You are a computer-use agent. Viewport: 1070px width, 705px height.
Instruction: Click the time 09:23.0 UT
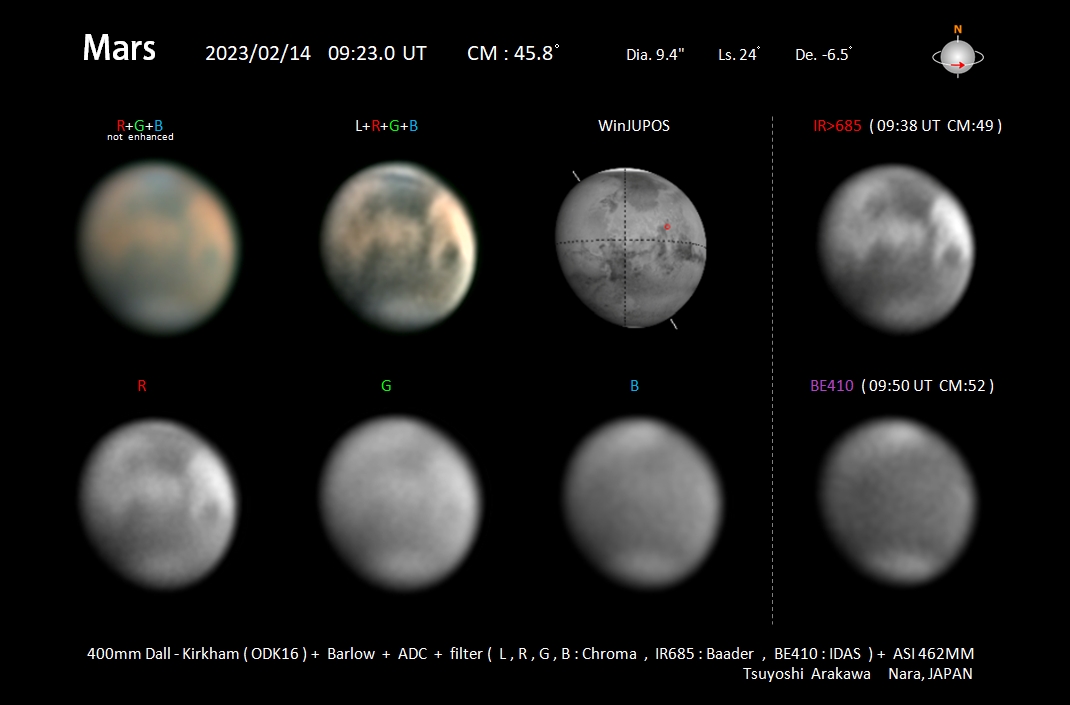(377, 53)
